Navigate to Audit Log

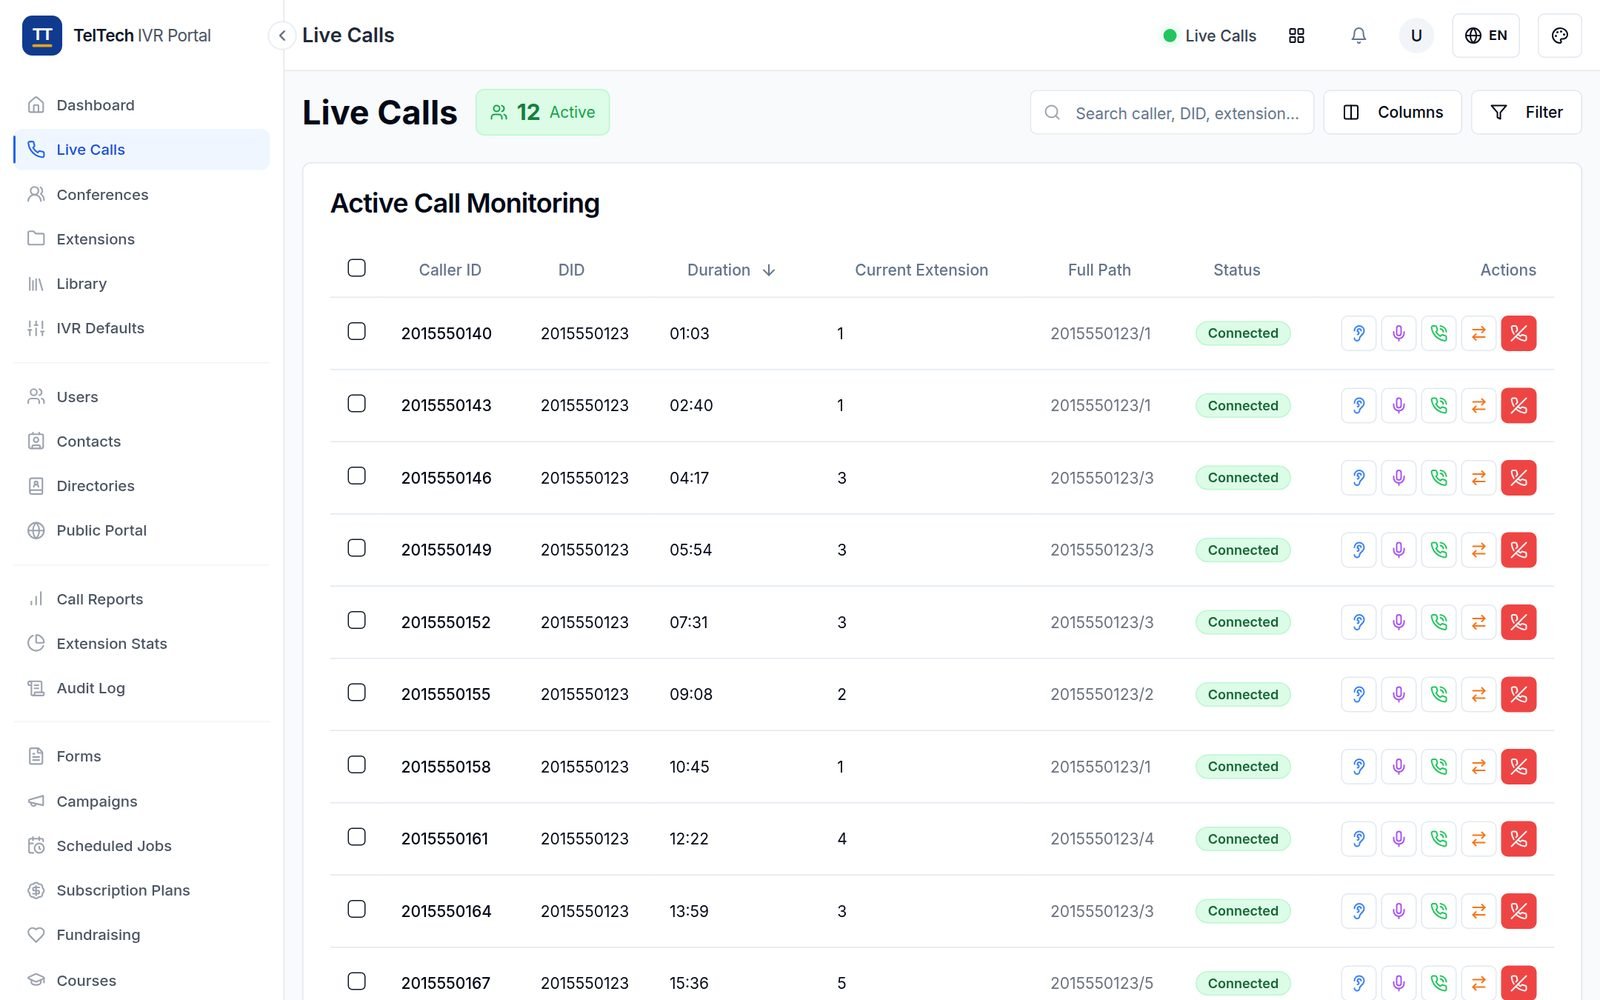(142, 688)
